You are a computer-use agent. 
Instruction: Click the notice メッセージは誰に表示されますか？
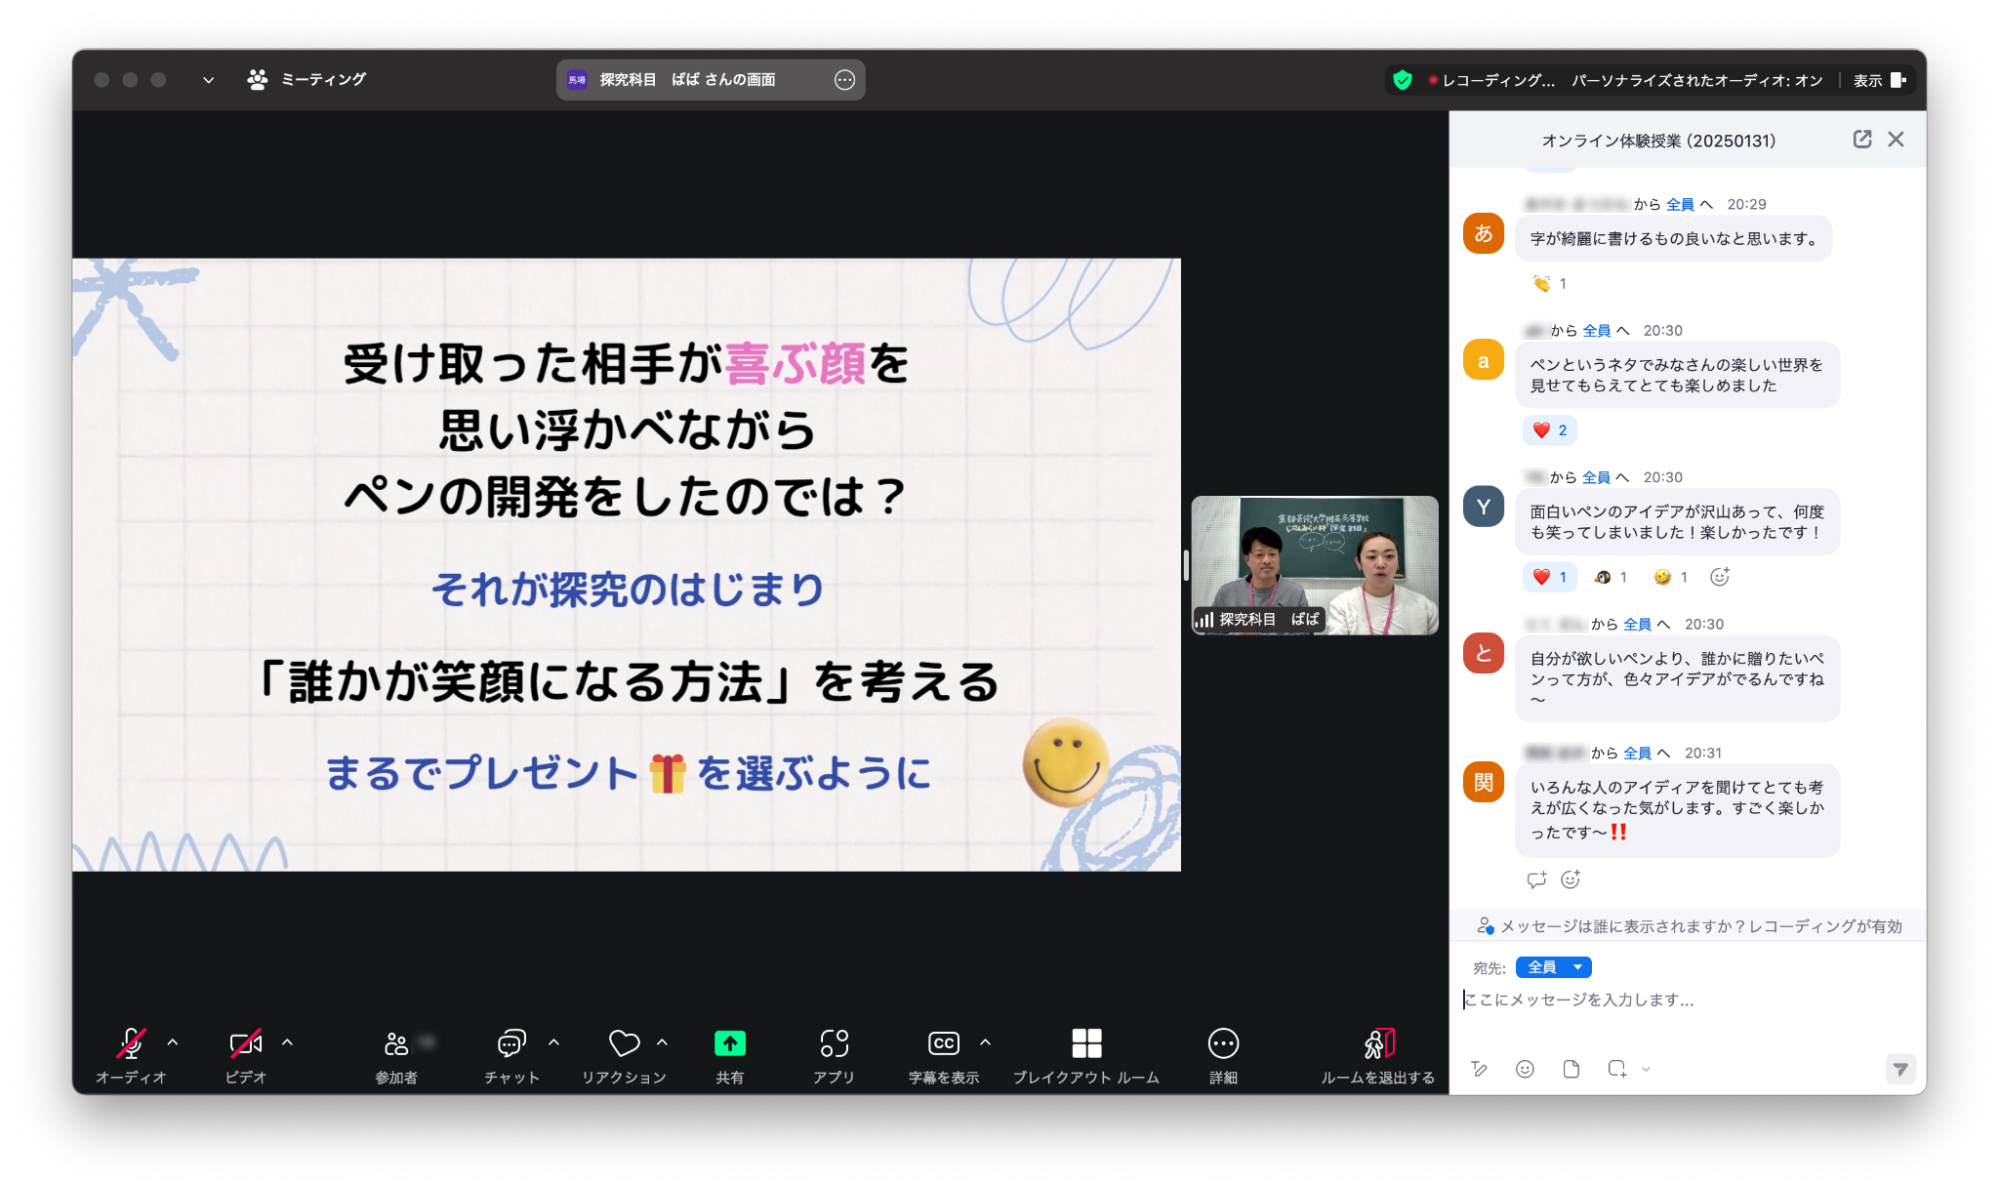pyautogui.click(x=1689, y=926)
